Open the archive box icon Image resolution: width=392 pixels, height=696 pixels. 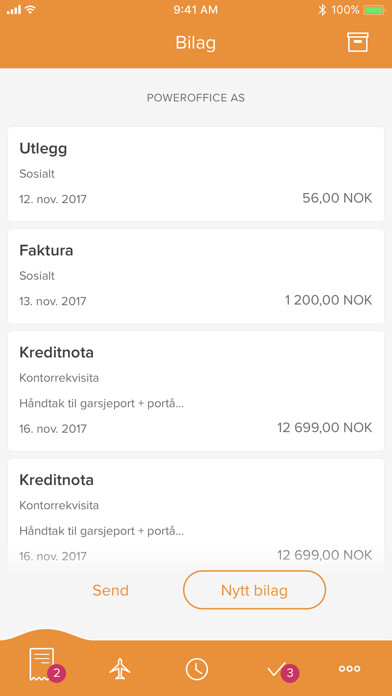(357, 43)
